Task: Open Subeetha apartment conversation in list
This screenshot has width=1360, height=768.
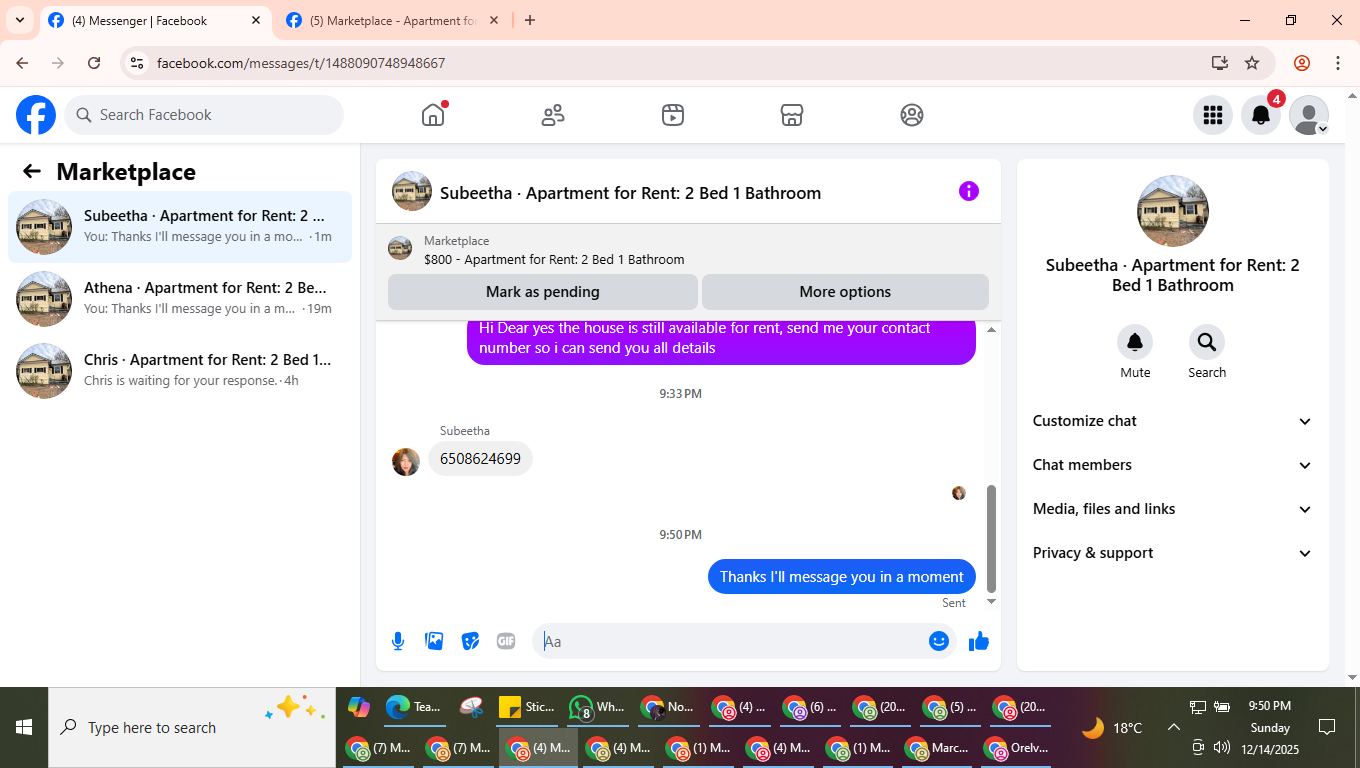Action: pos(180,227)
